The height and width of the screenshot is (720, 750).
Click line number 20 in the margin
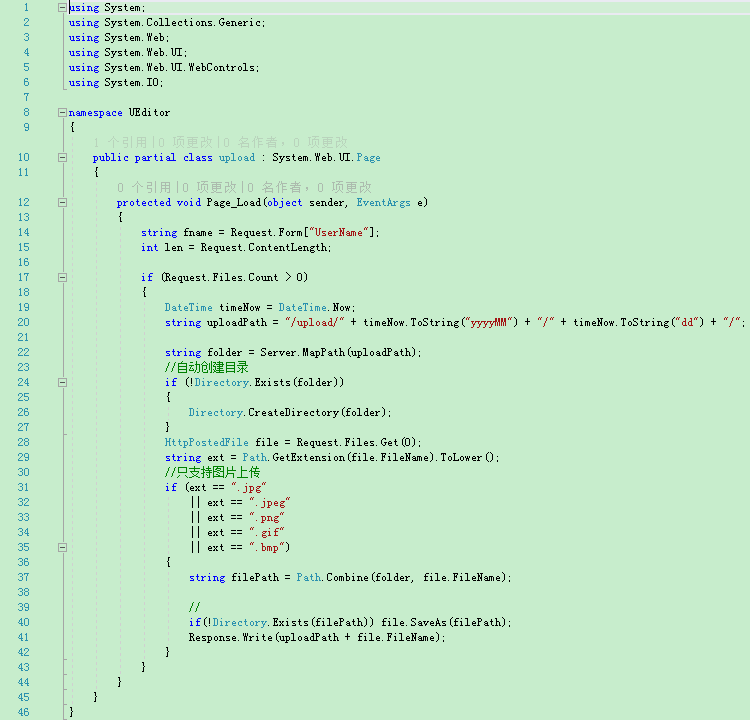pos(23,322)
